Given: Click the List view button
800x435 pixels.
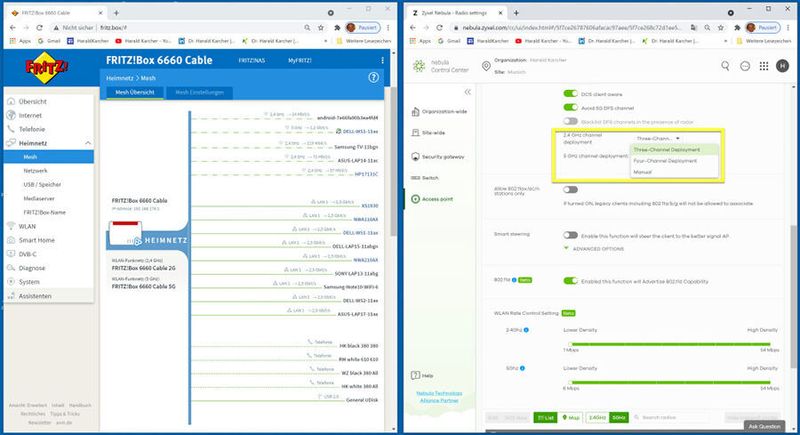Looking at the screenshot, I should (x=545, y=417).
